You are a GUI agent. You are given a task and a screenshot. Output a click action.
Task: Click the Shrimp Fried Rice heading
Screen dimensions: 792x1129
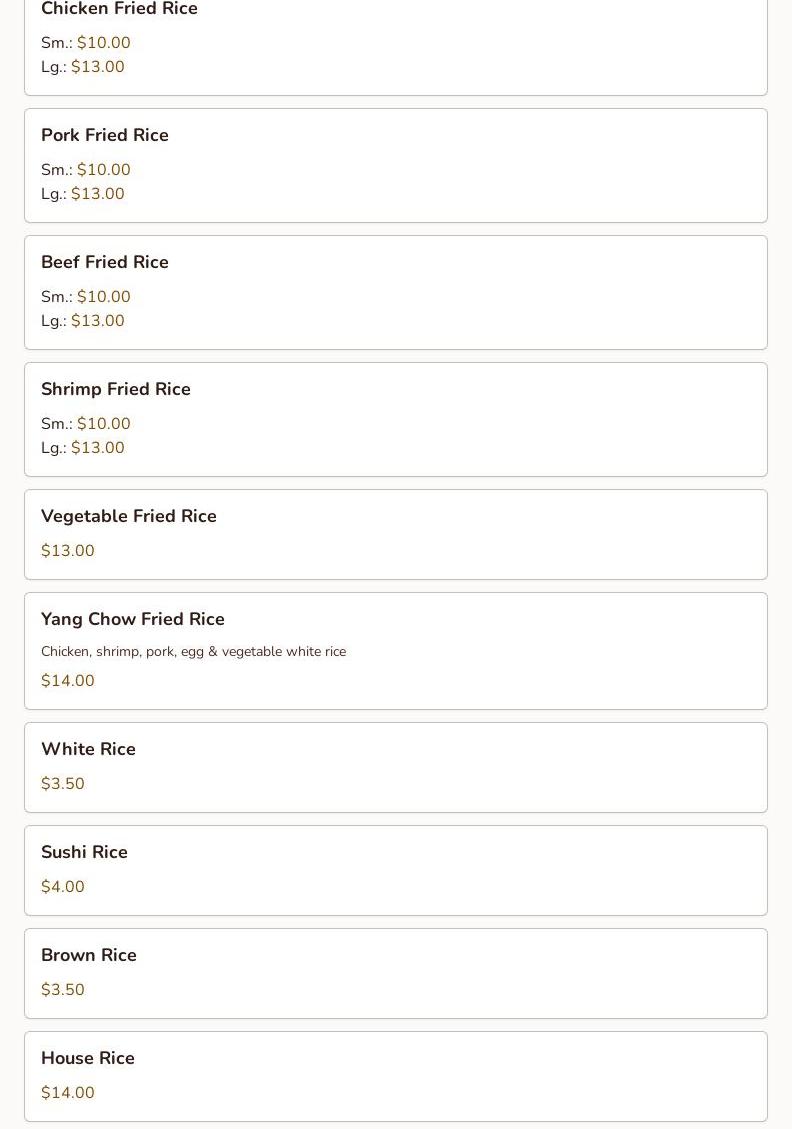[x=116, y=389]
